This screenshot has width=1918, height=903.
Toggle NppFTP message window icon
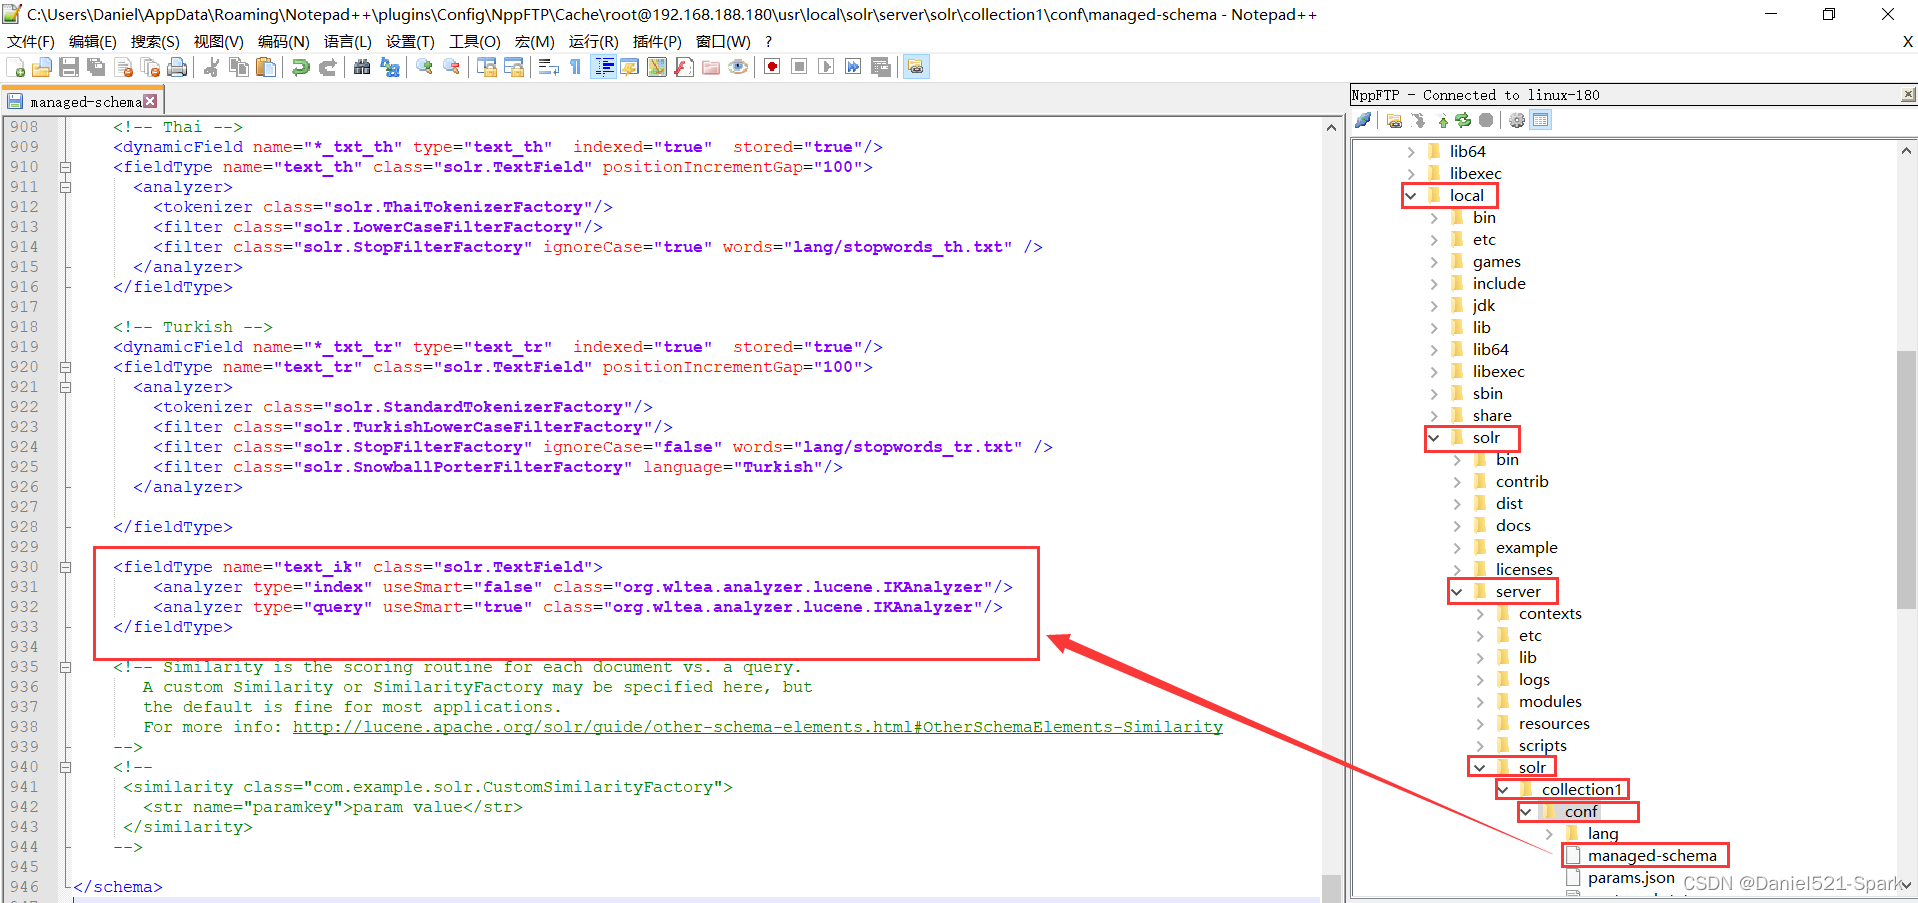[x=1541, y=121]
